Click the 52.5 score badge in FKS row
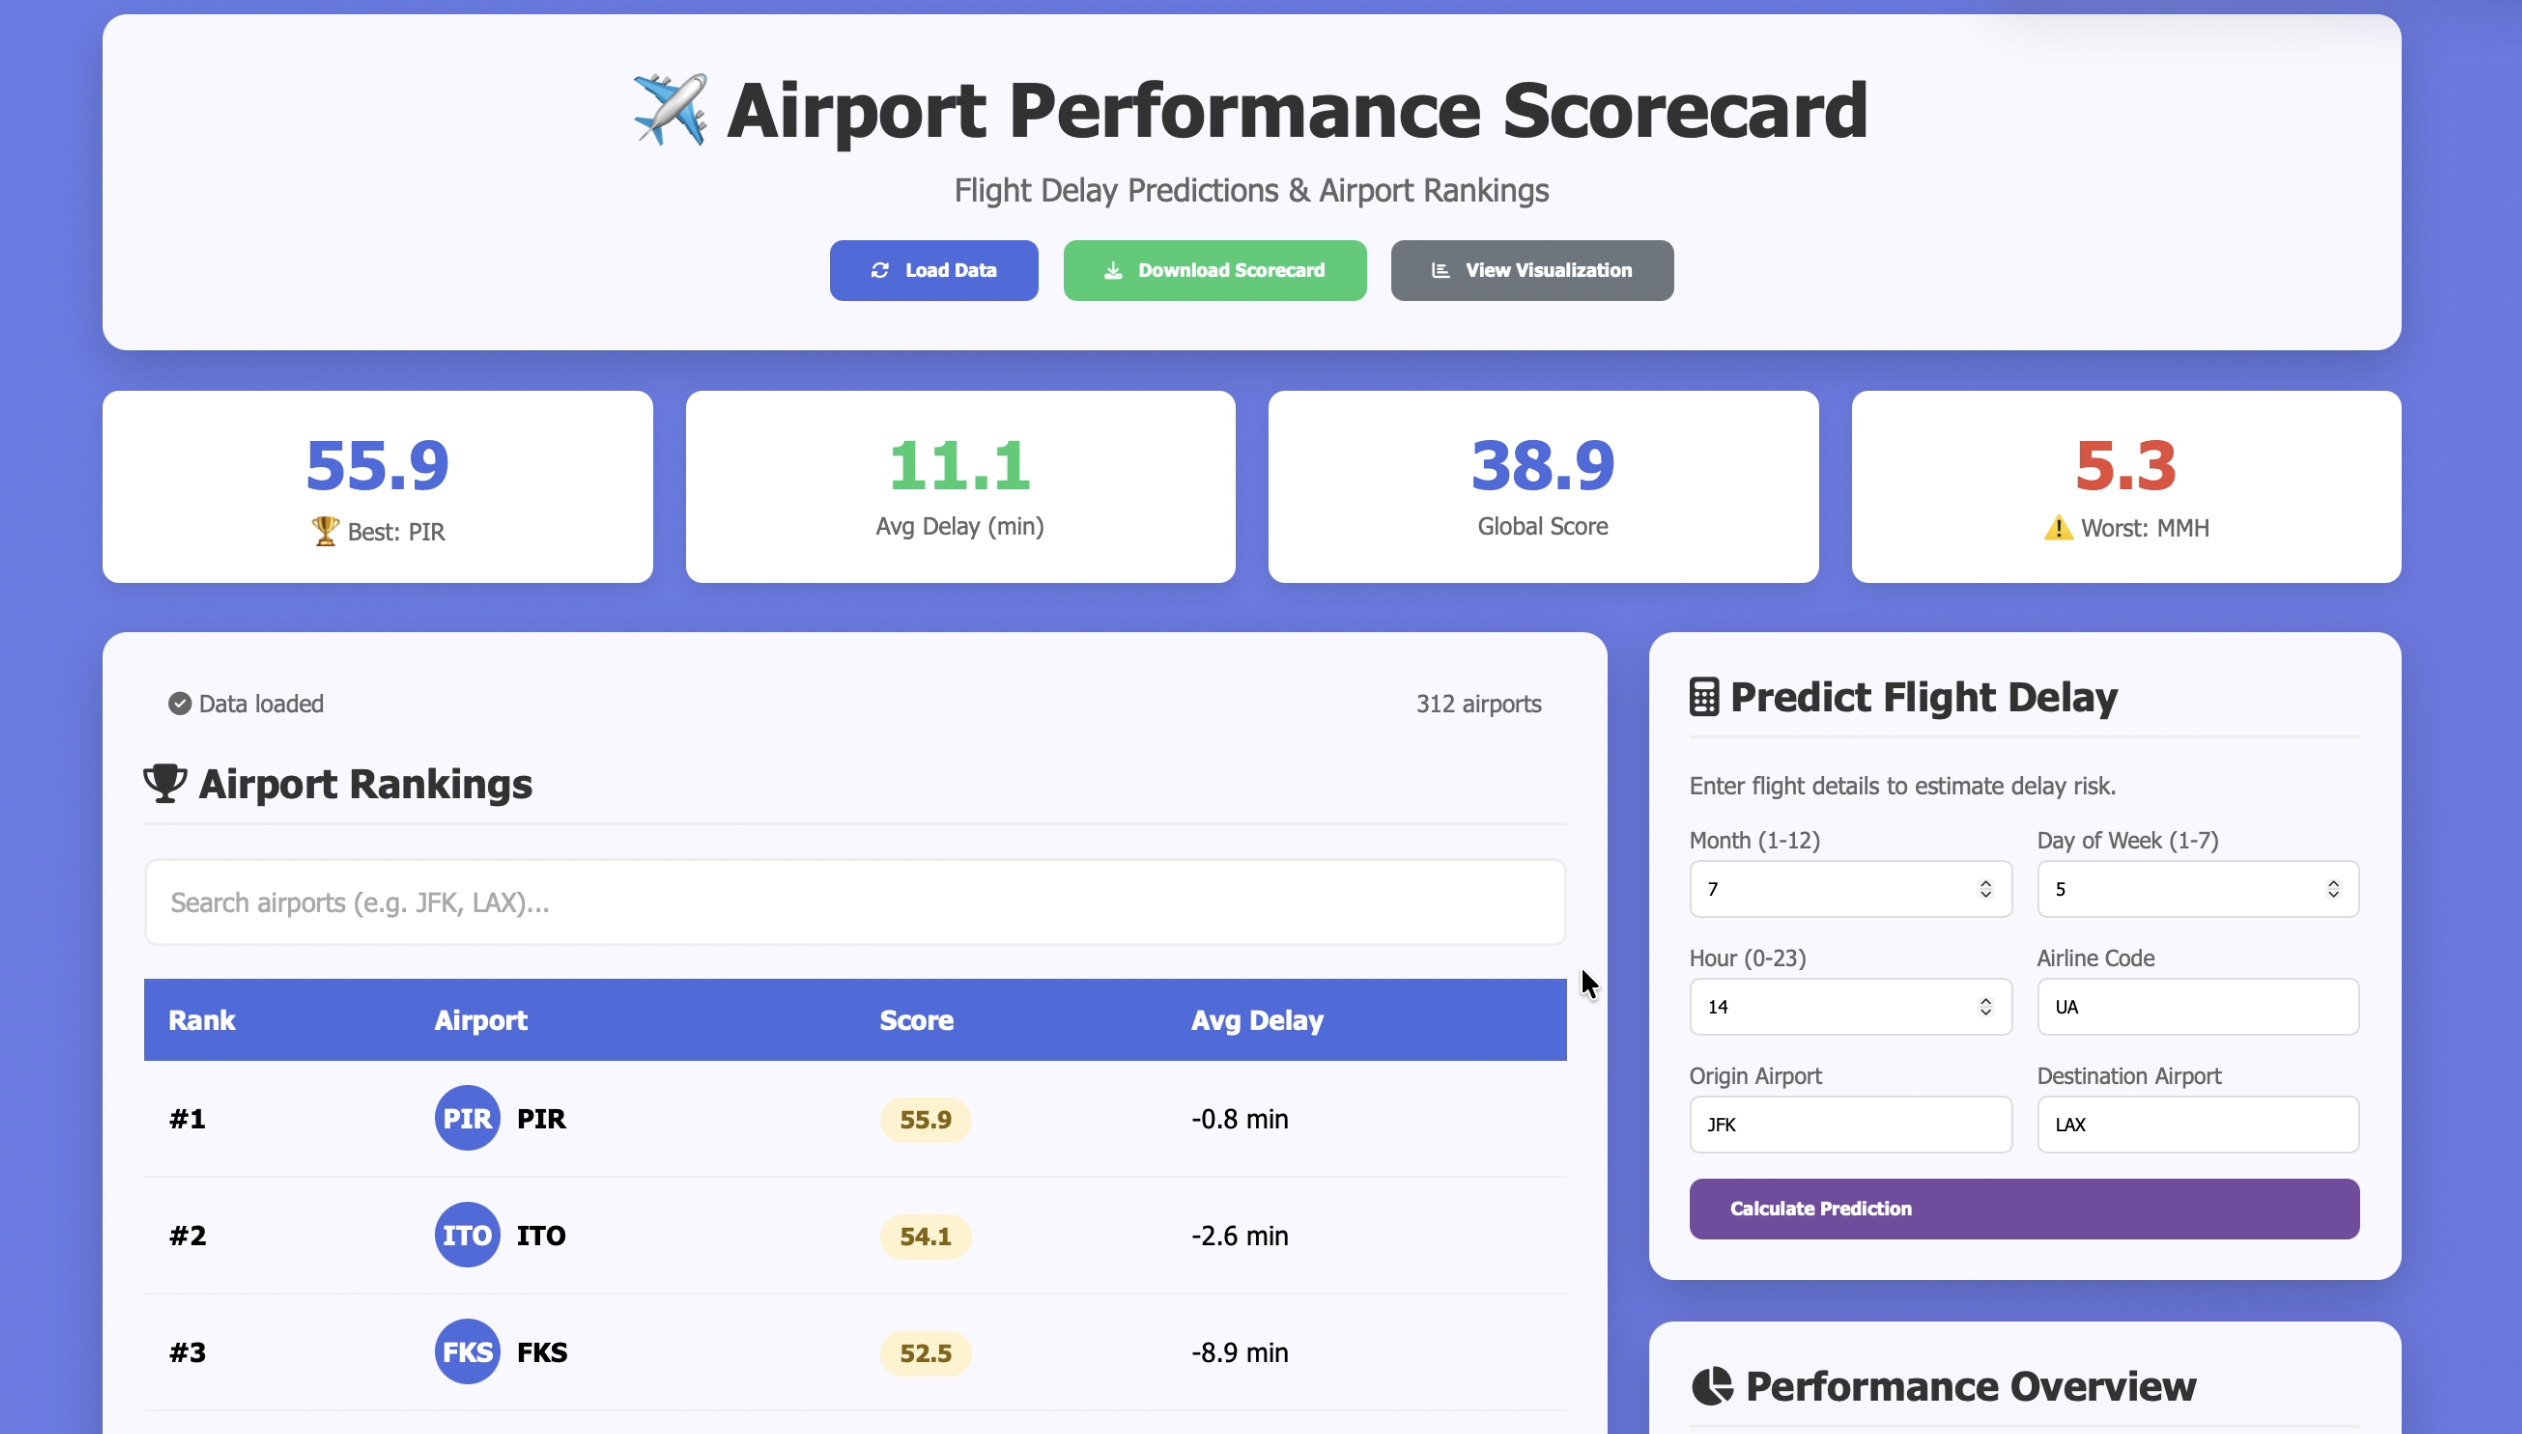2522x1434 pixels. 925,1353
